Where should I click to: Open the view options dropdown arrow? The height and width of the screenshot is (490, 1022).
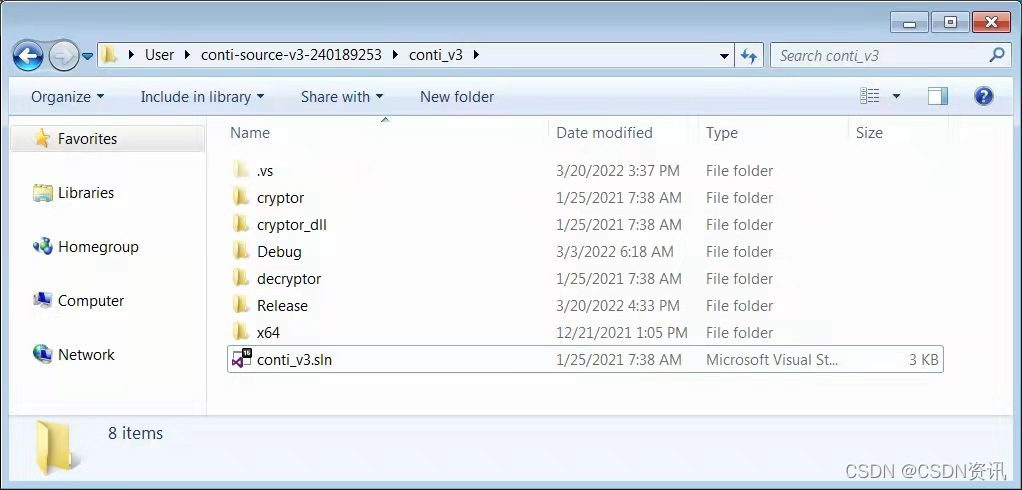pyautogui.click(x=896, y=96)
